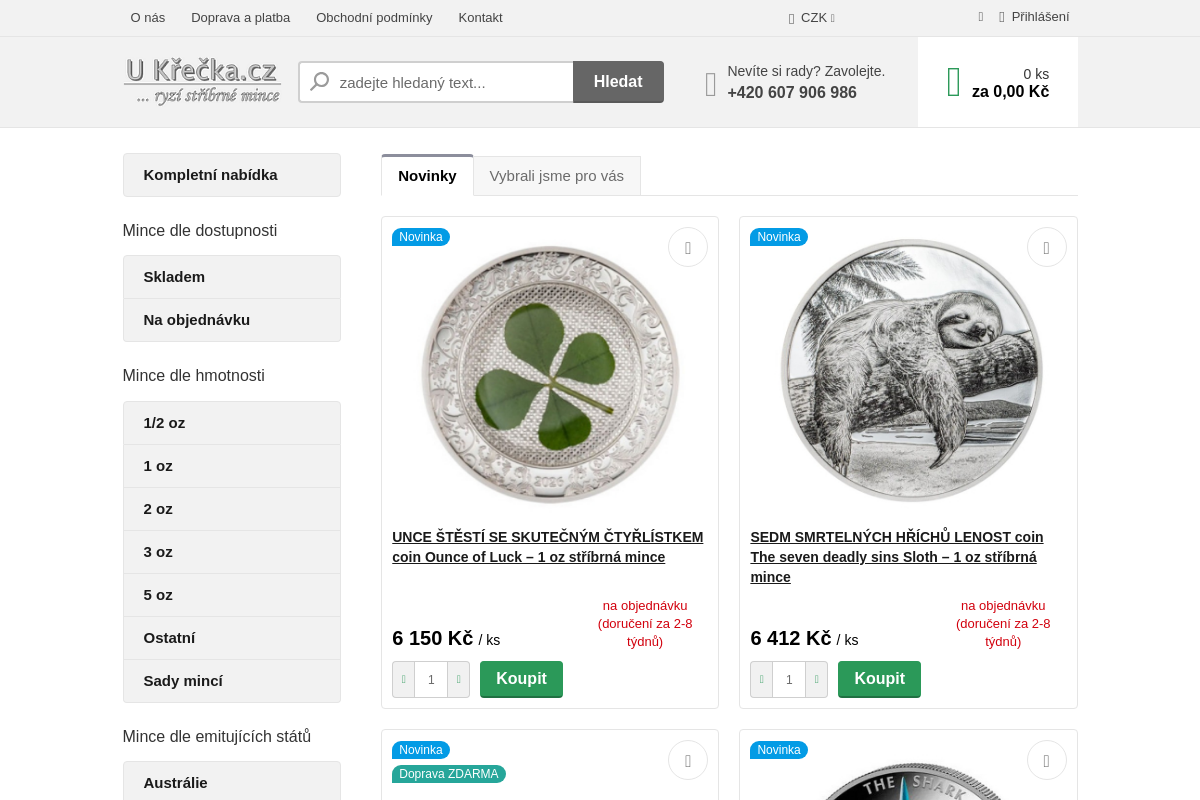Screen dimensions: 1200x800
Task: Buy the Sloth coin with Koupit
Action: (879, 679)
